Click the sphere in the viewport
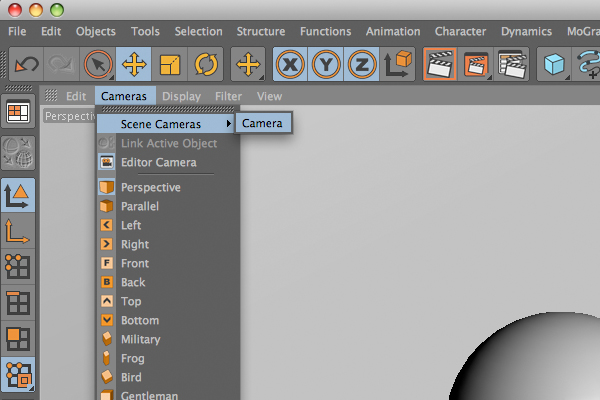Screen dimensions: 600x400 point(536,360)
